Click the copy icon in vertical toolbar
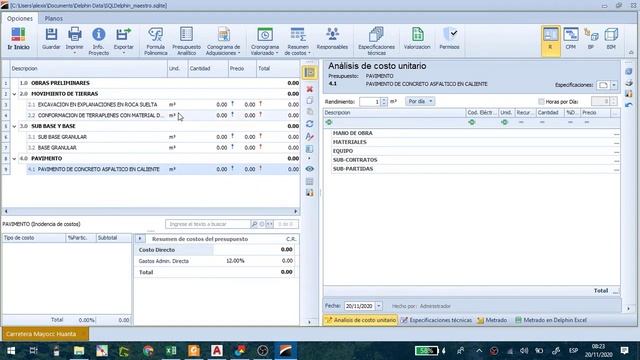This screenshot has width=640, height=360. click(x=310, y=100)
